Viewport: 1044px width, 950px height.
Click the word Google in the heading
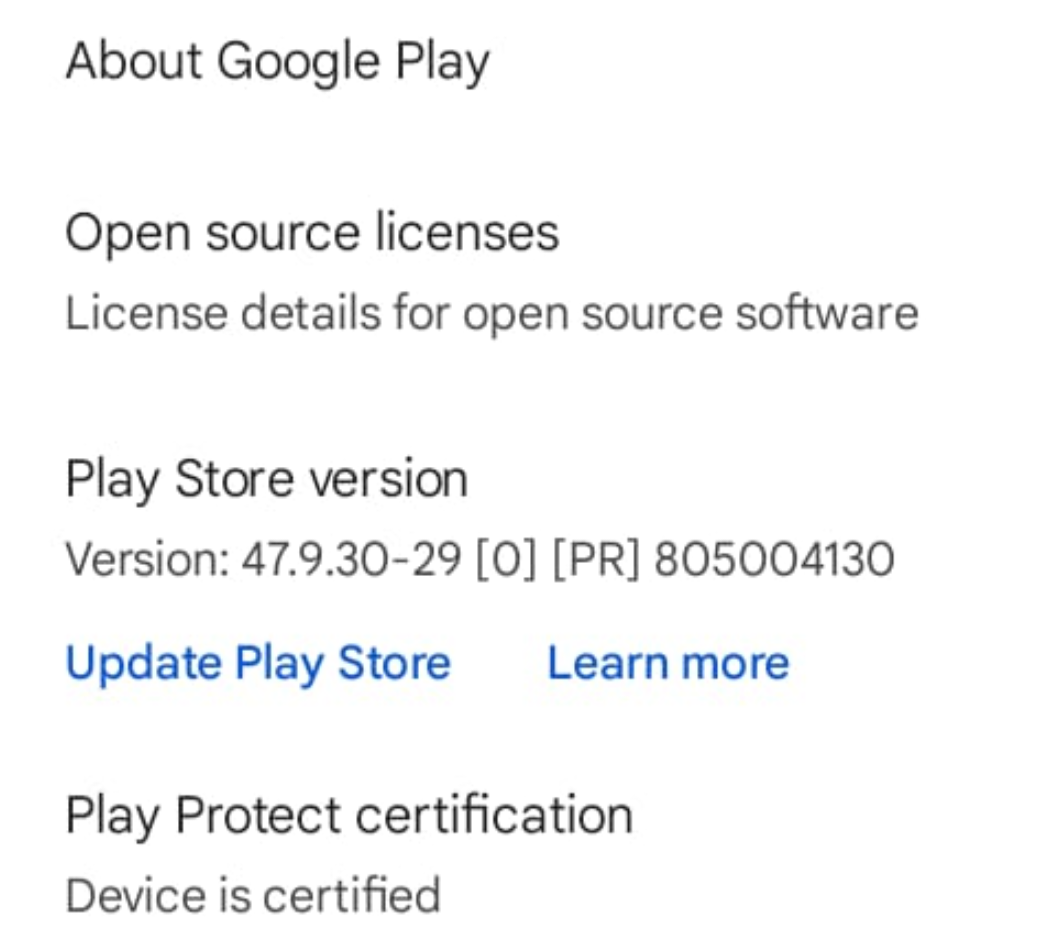(x=298, y=62)
